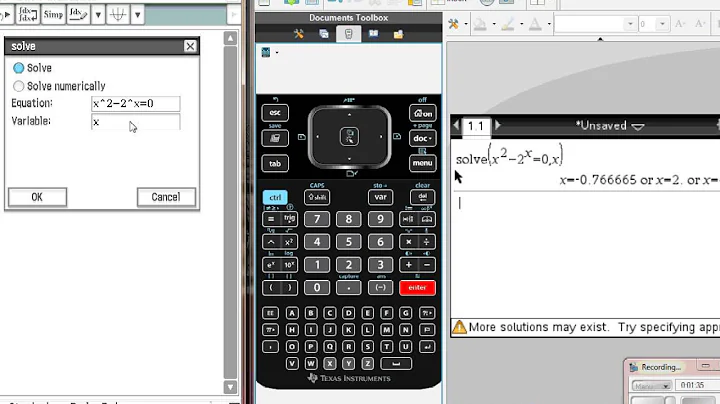This screenshot has width=720, height=404.
Task: Click the solve(x²−2^x=0,x) expression line
Action: (509, 156)
